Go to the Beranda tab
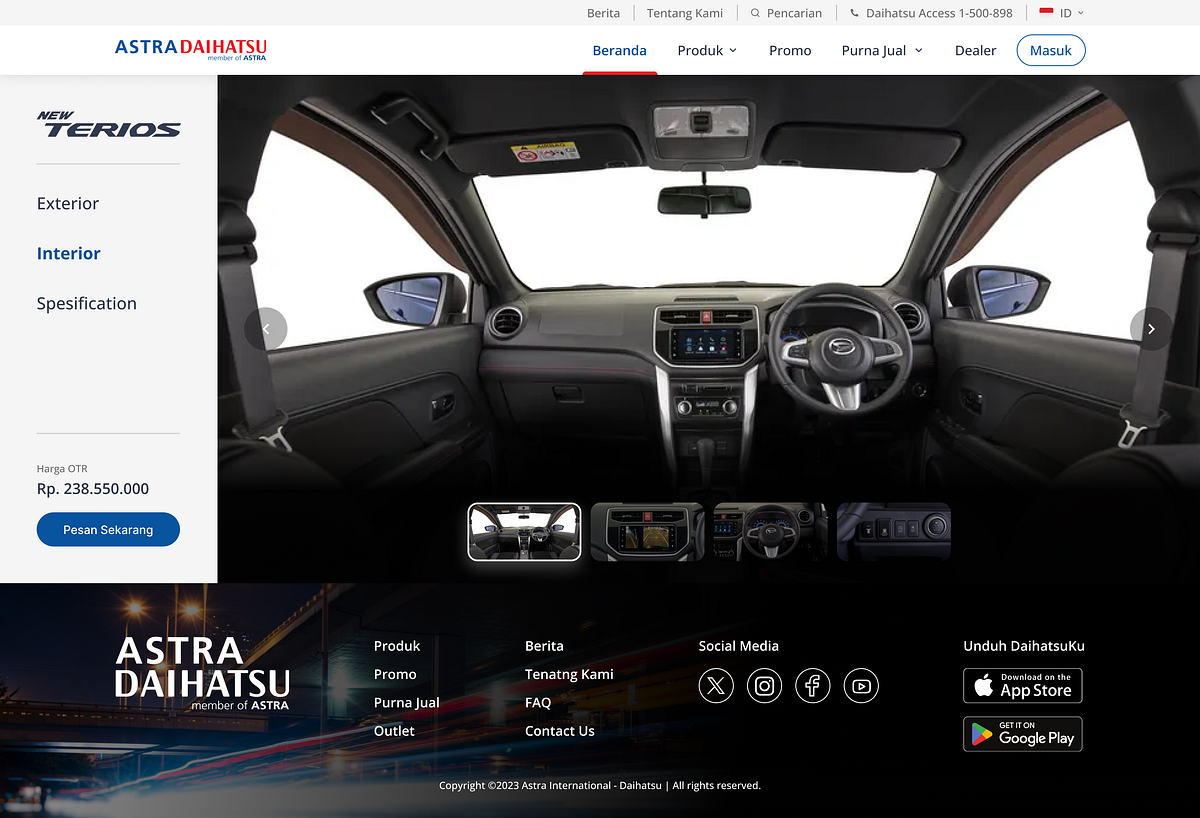 point(620,50)
